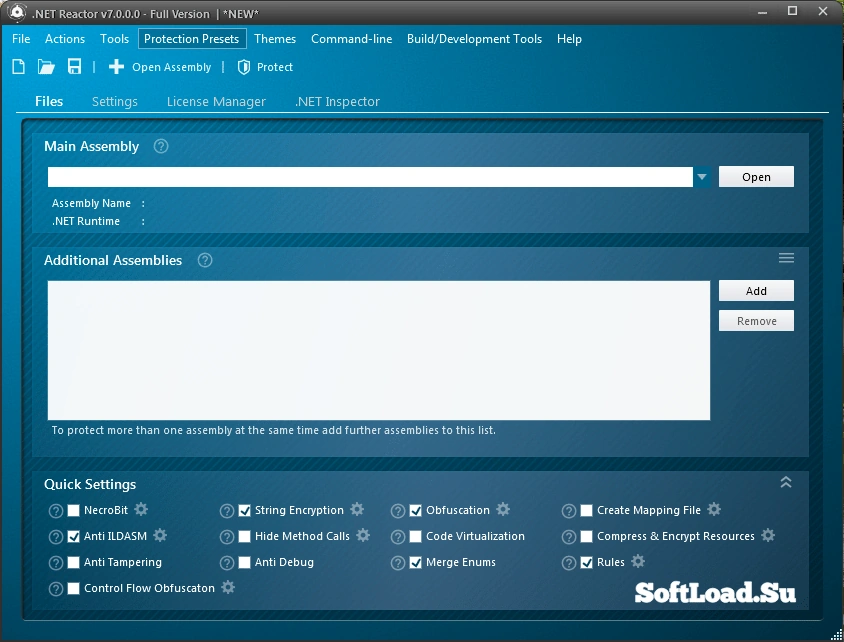Open the Main Assembly help icon
Image resolution: width=844 pixels, height=642 pixels.
click(161, 146)
